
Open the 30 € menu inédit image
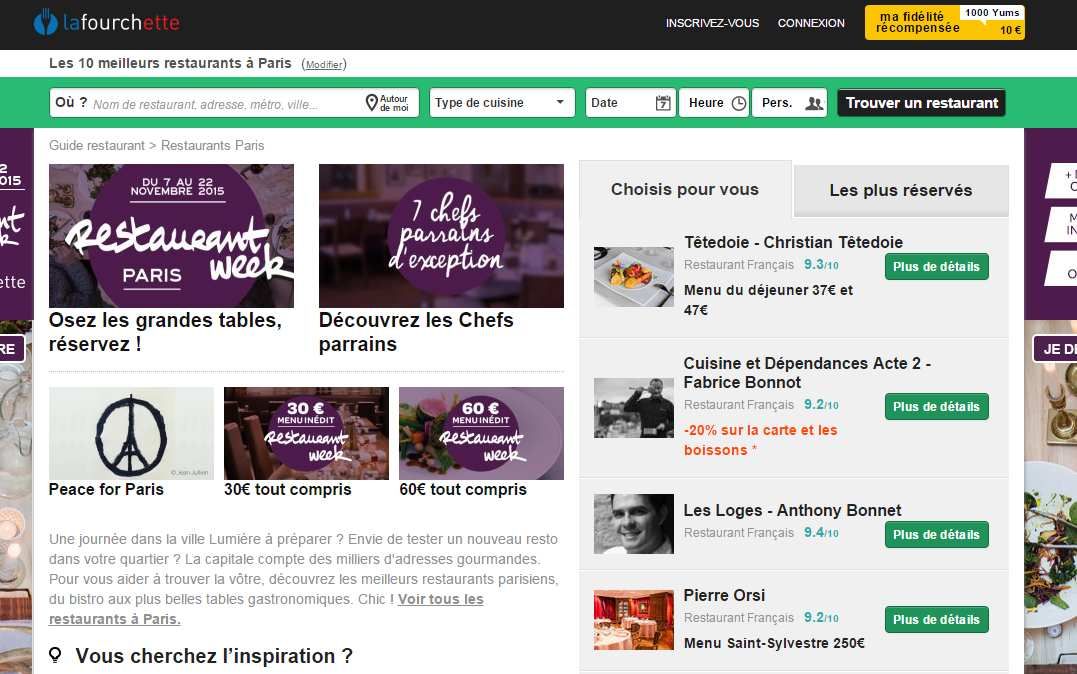(x=306, y=434)
